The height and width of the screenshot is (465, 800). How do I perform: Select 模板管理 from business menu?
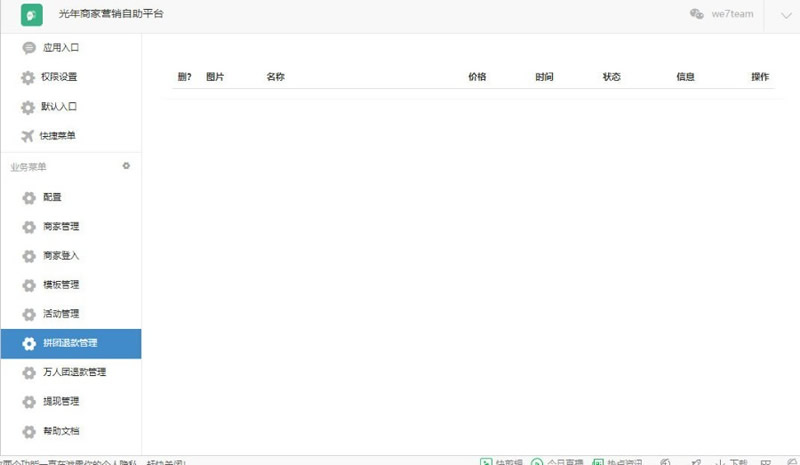click(61, 285)
